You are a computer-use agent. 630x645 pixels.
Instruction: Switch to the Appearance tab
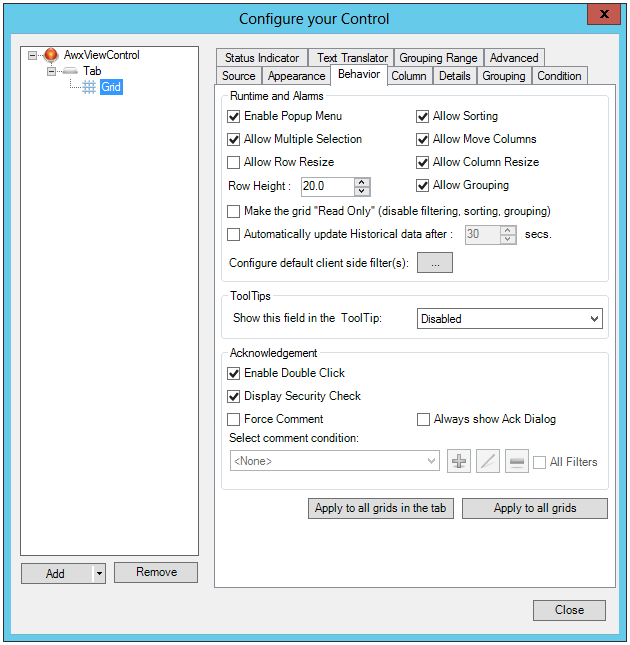[x=296, y=76]
